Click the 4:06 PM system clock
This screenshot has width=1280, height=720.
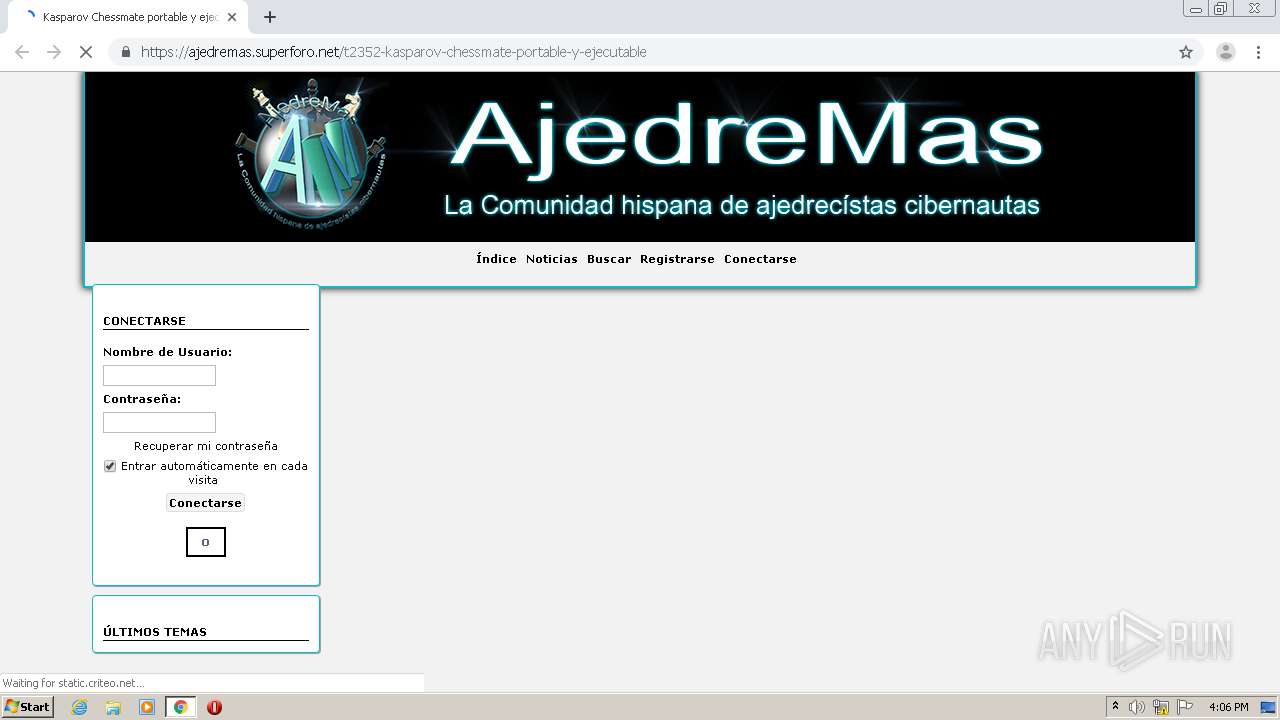[x=1229, y=707]
